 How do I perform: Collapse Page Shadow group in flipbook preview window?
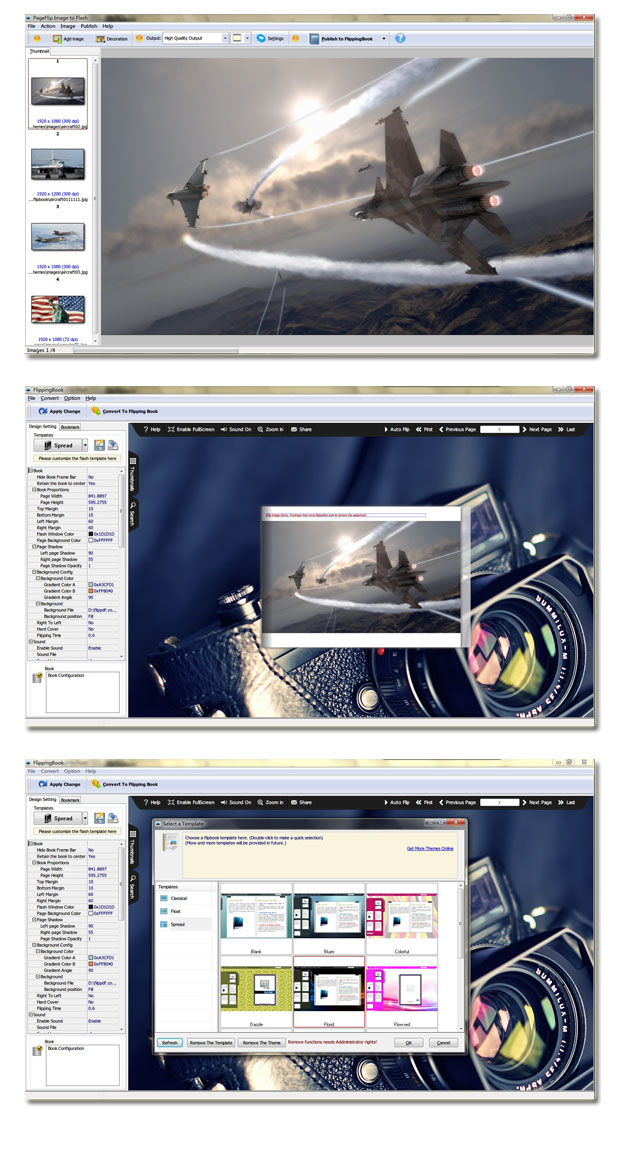(35, 546)
